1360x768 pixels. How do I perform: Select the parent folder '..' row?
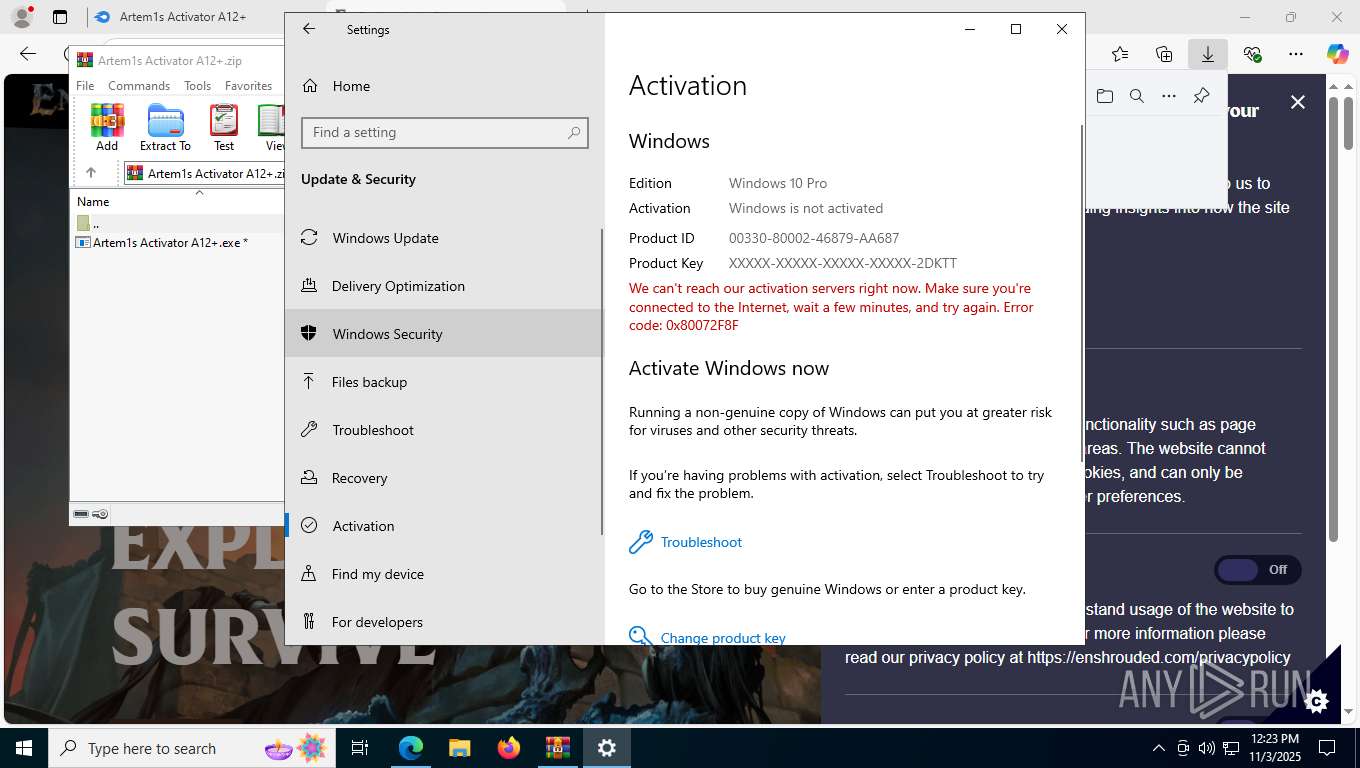177,223
